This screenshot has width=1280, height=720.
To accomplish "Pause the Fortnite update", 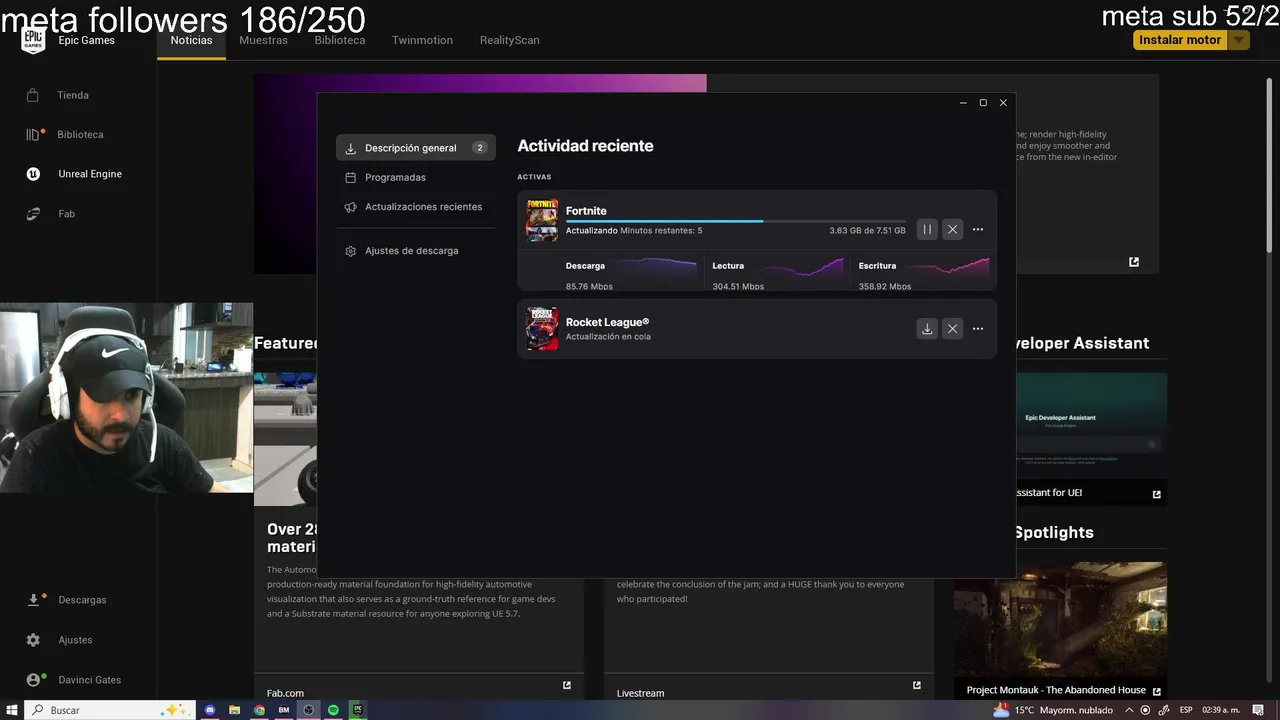I will [x=927, y=229].
